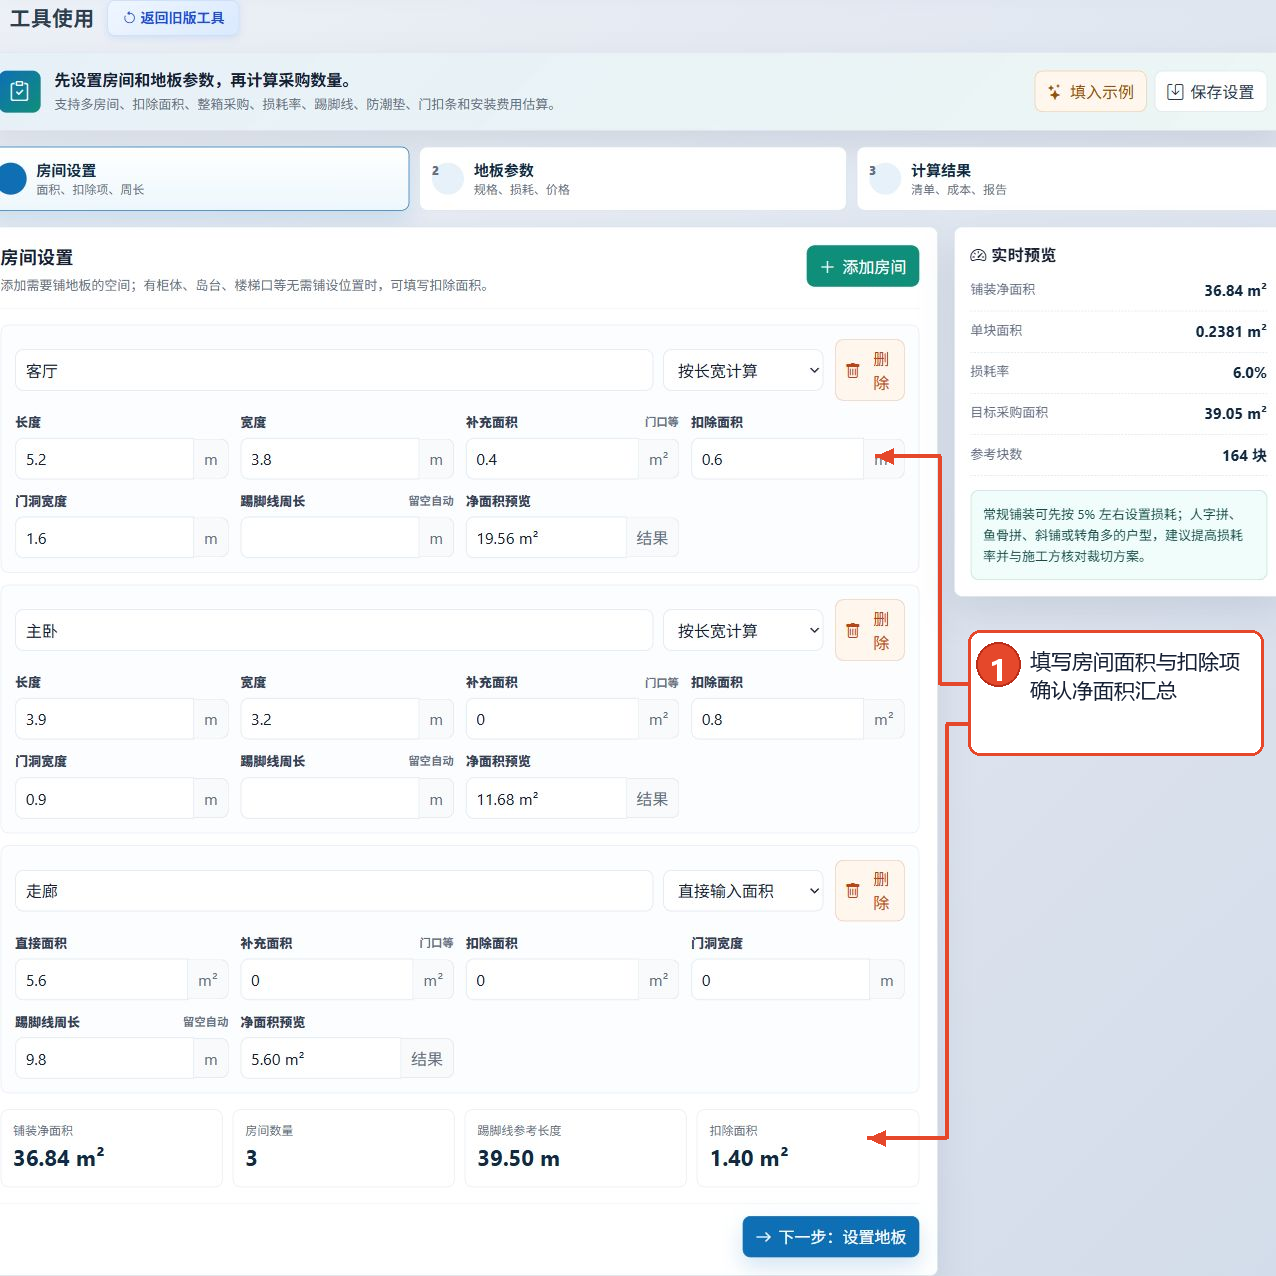Screen dimensions: 1276x1276
Task: Click 主卧 width field showing 3.2
Action: pyautogui.click(x=329, y=719)
